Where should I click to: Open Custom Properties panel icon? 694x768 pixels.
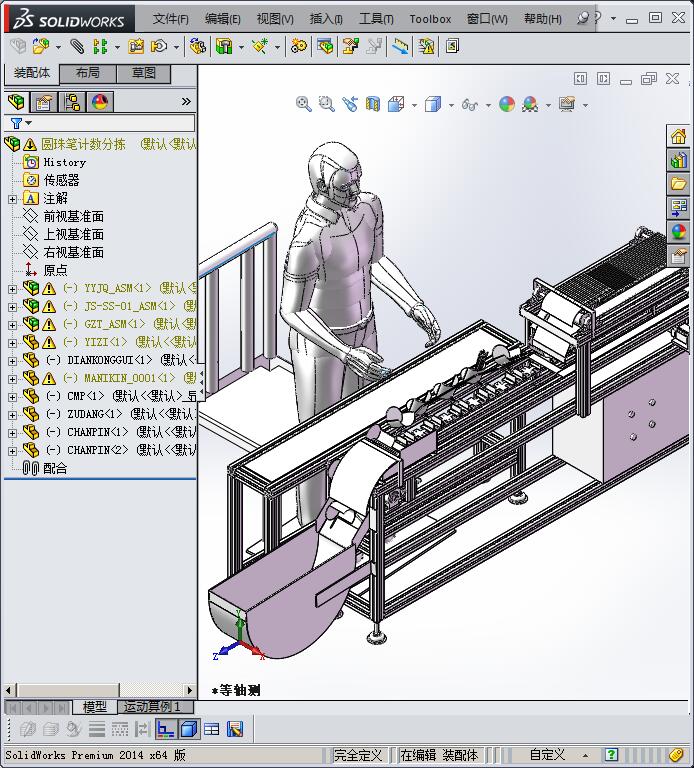point(678,256)
